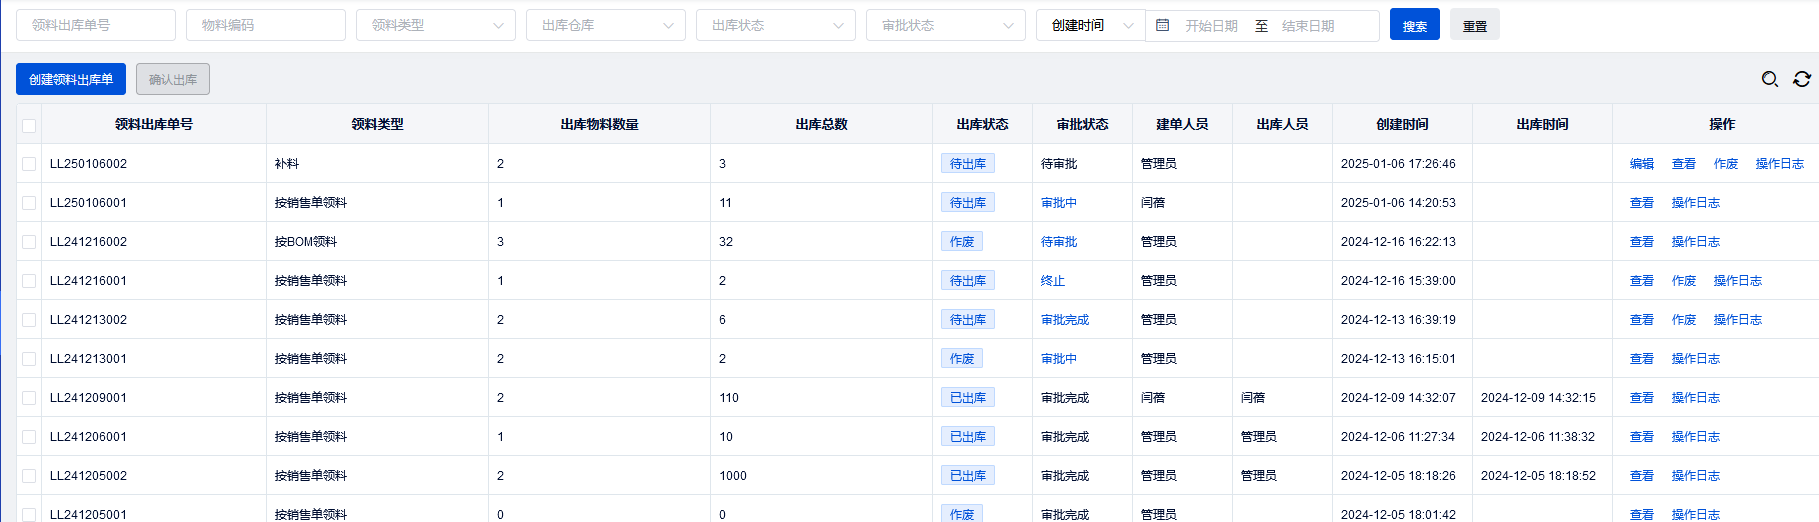Expand the 出库仓库 dropdown

point(606,25)
